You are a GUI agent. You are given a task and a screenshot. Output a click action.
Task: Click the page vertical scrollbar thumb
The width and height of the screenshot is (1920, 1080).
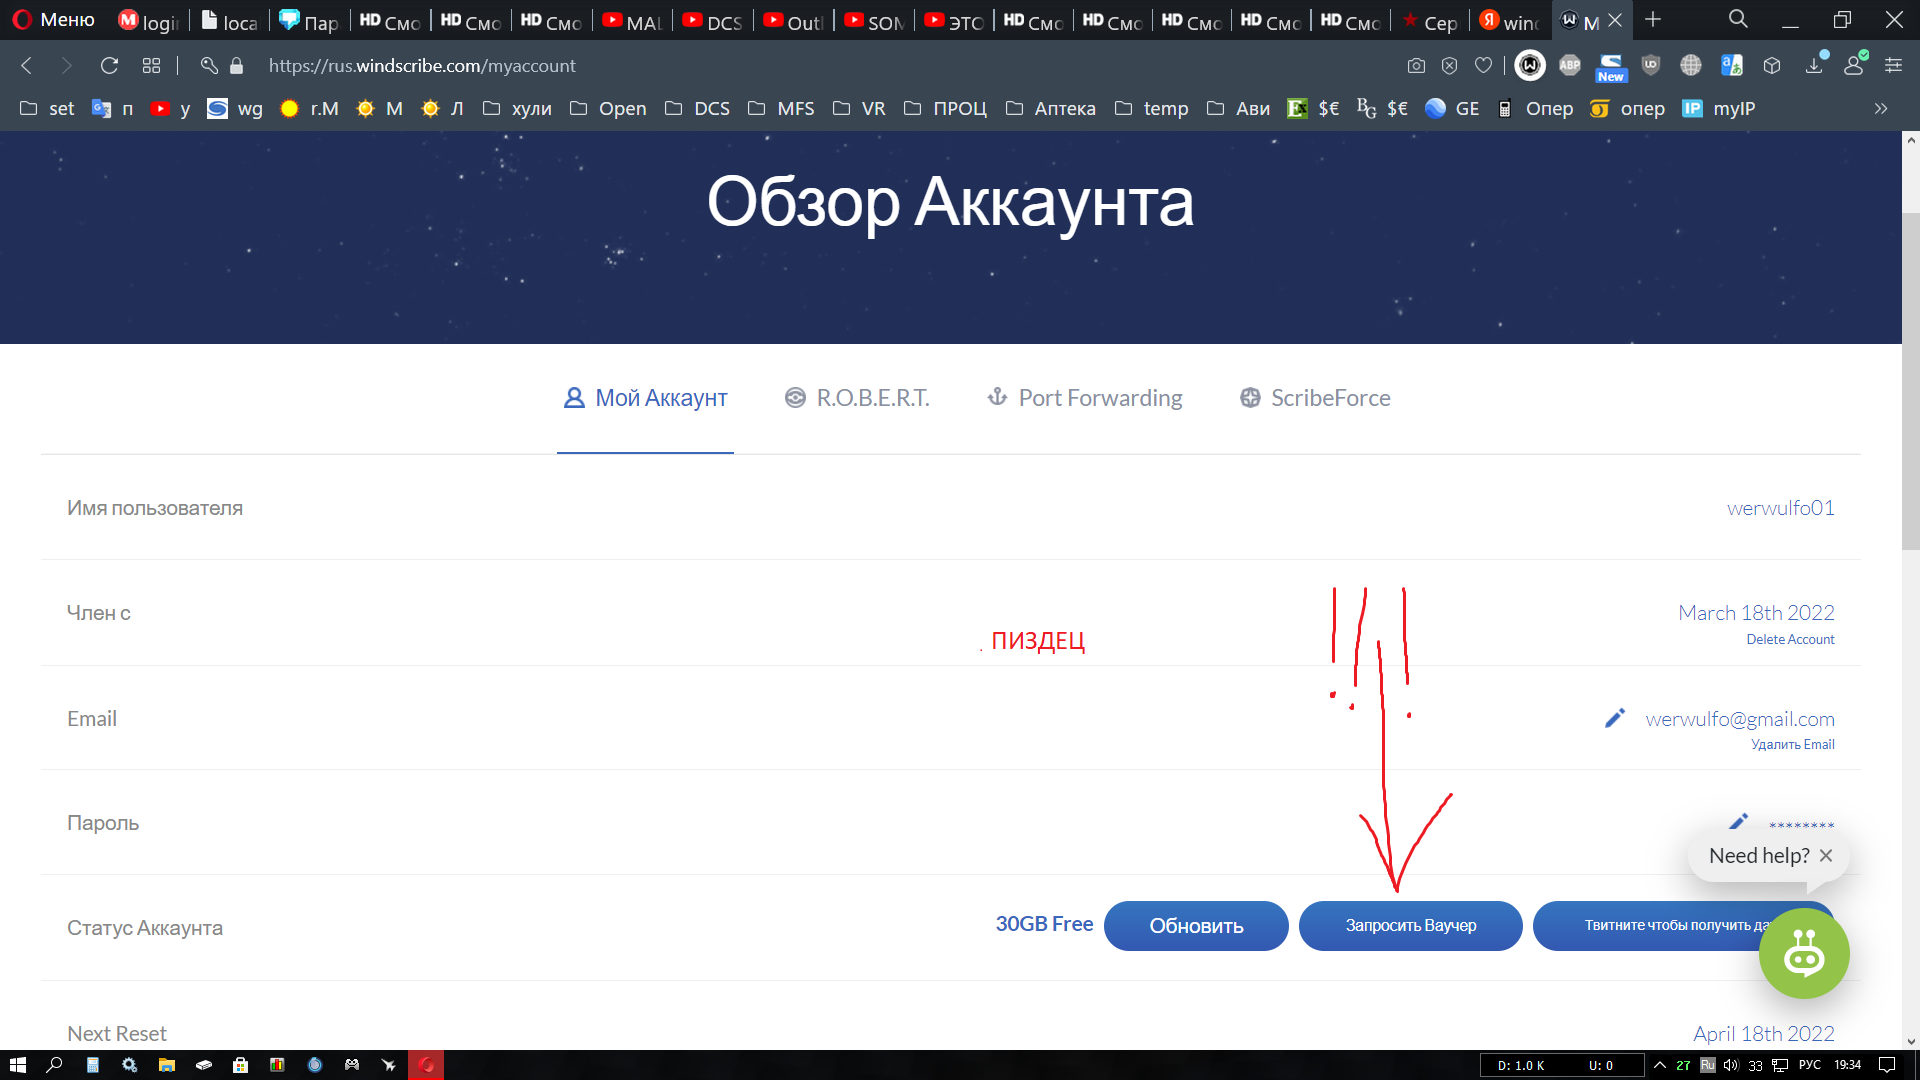1910,381
